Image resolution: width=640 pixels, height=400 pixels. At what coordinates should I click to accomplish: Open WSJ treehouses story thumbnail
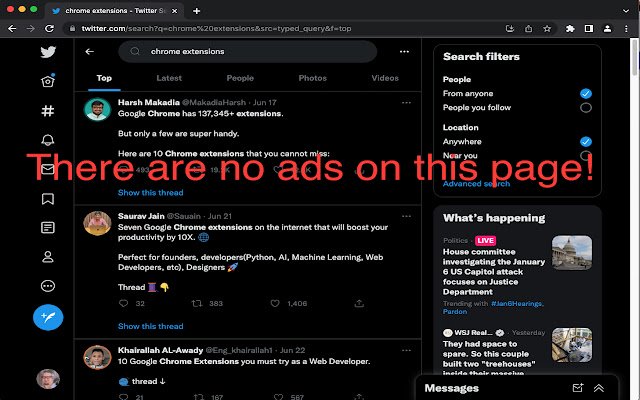pos(572,345)
